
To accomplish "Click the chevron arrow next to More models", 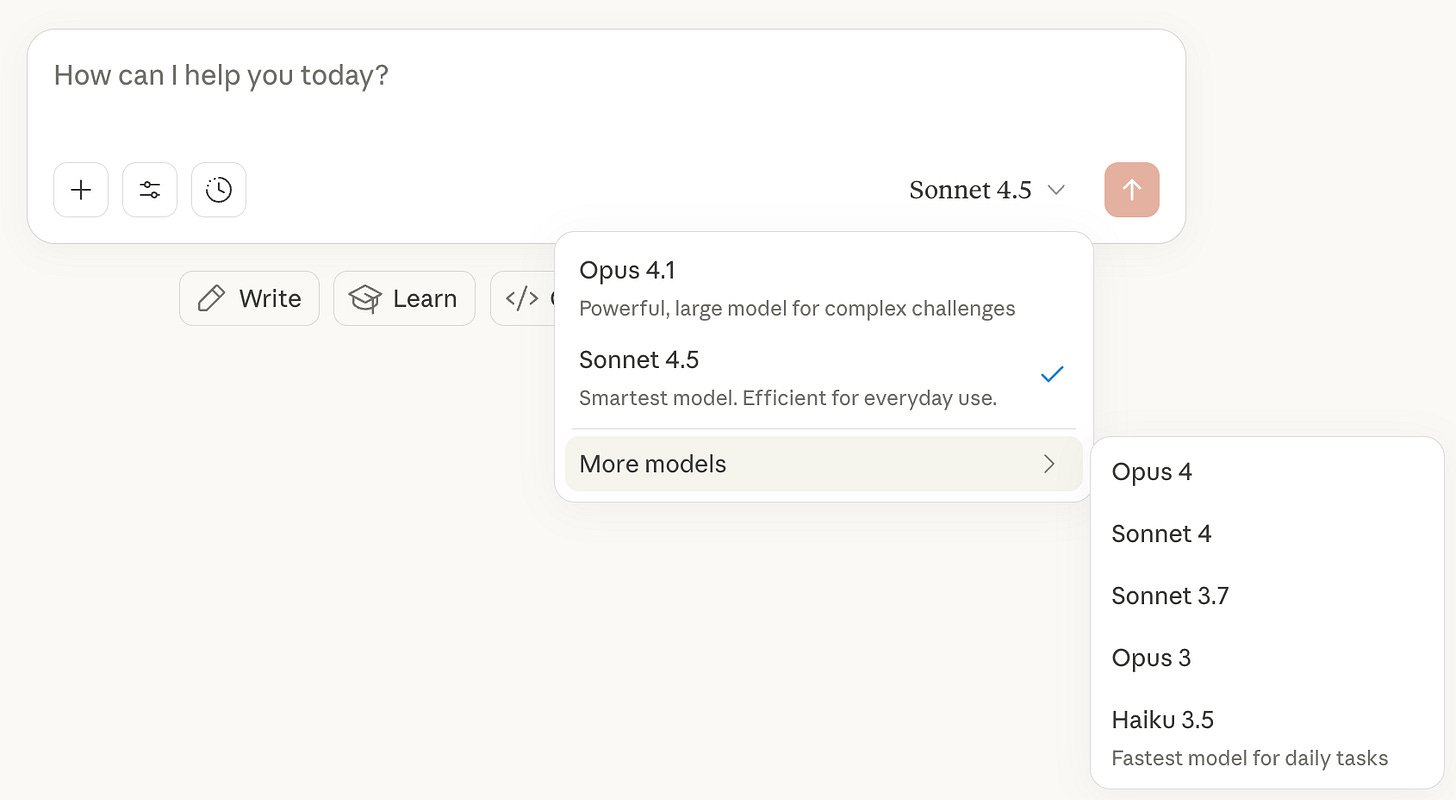I will (x=1049, y=464).
